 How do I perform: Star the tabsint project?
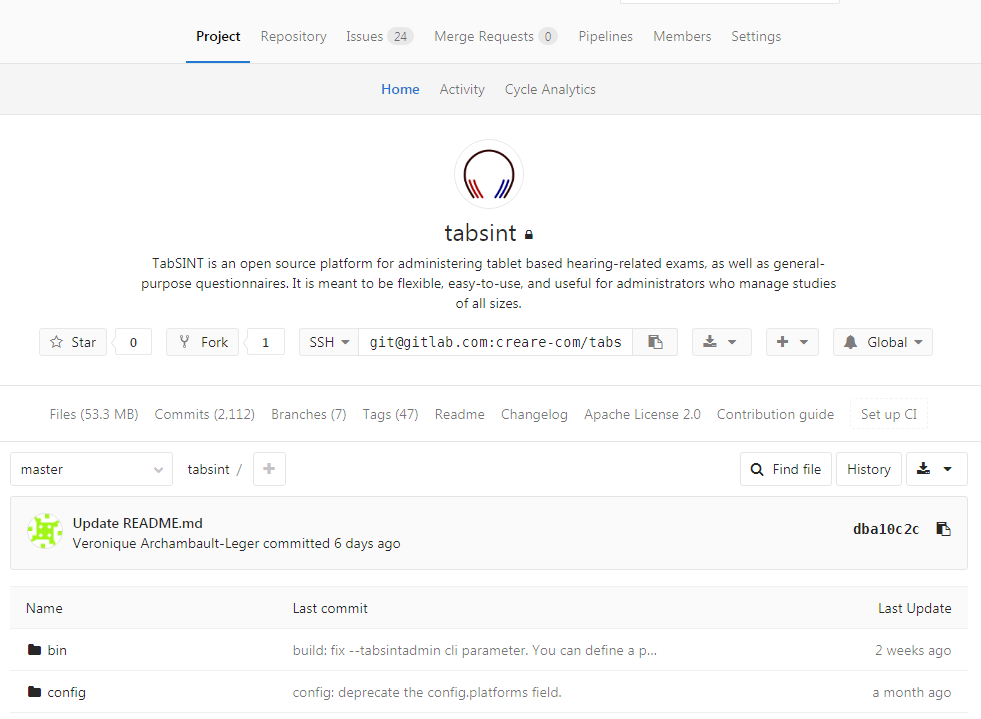(73, 342)
